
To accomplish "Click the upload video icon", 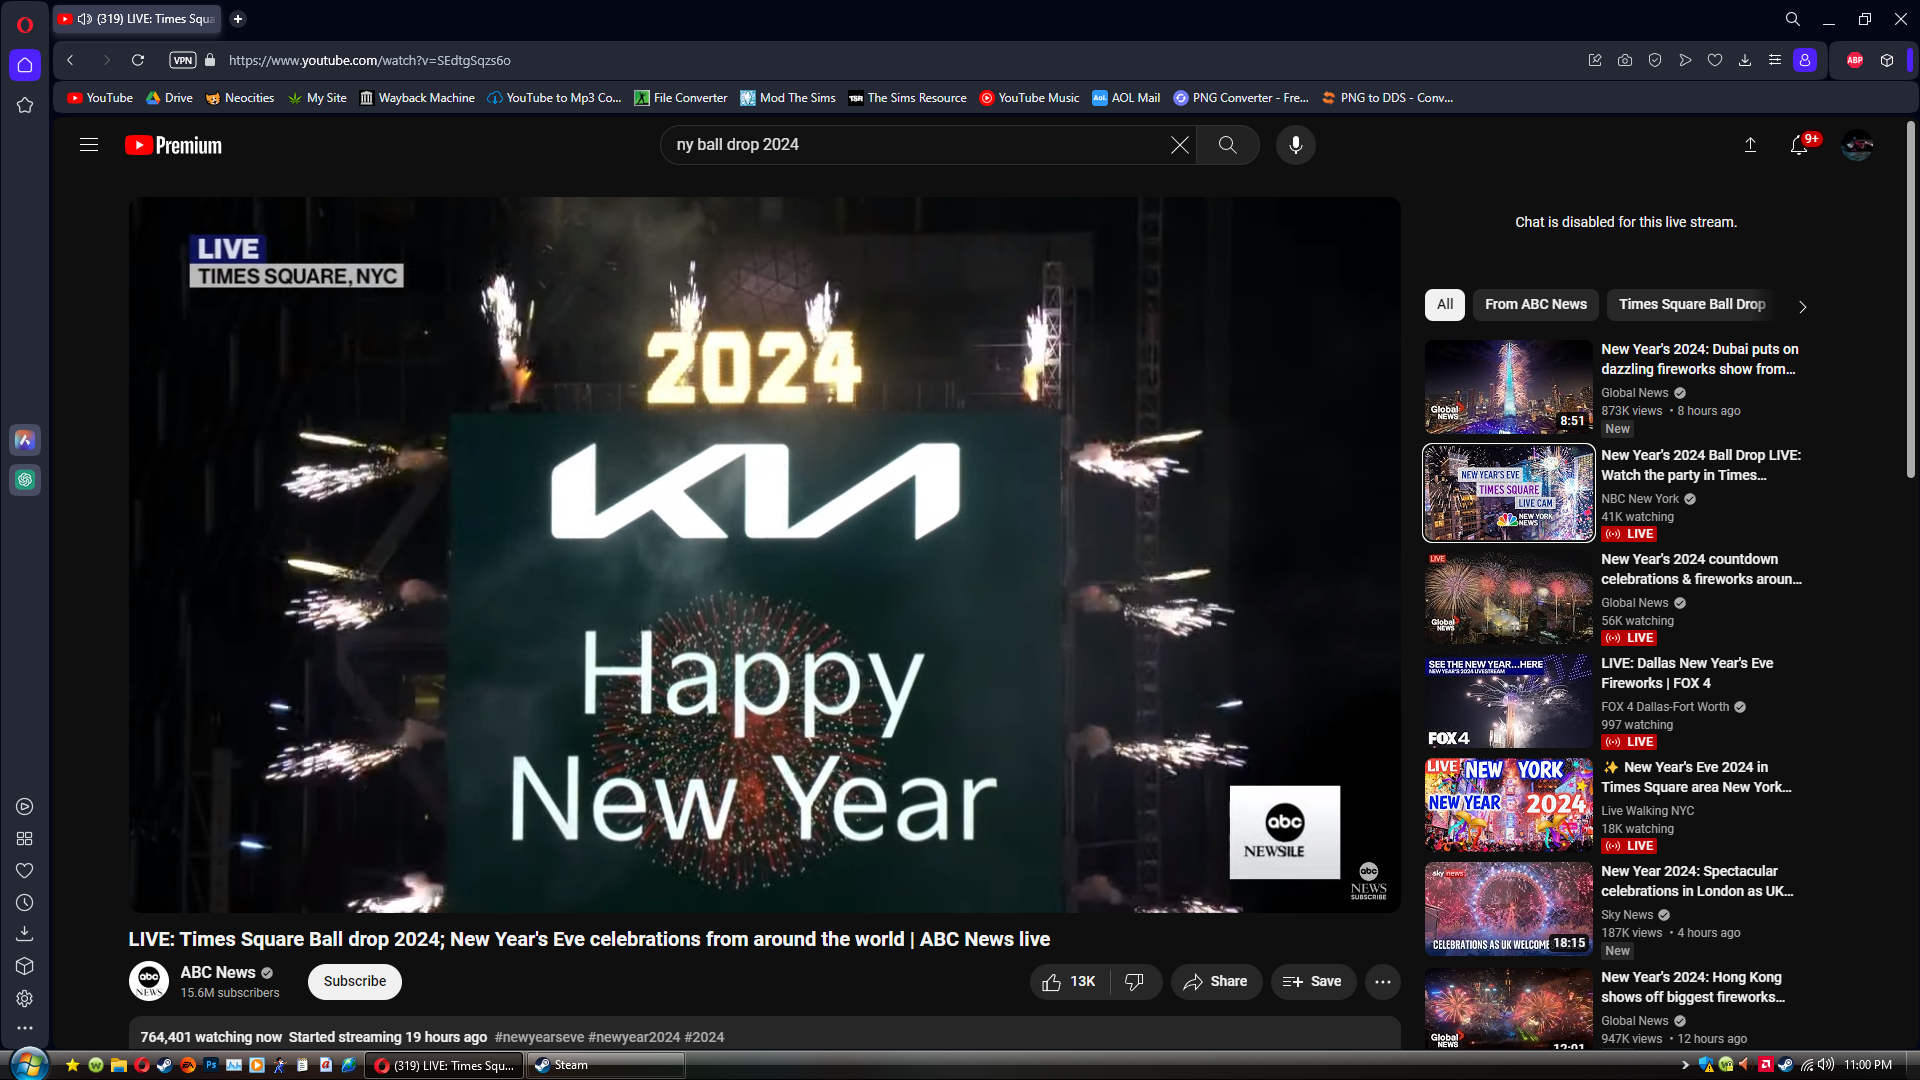I will [x=1750, y=145].
